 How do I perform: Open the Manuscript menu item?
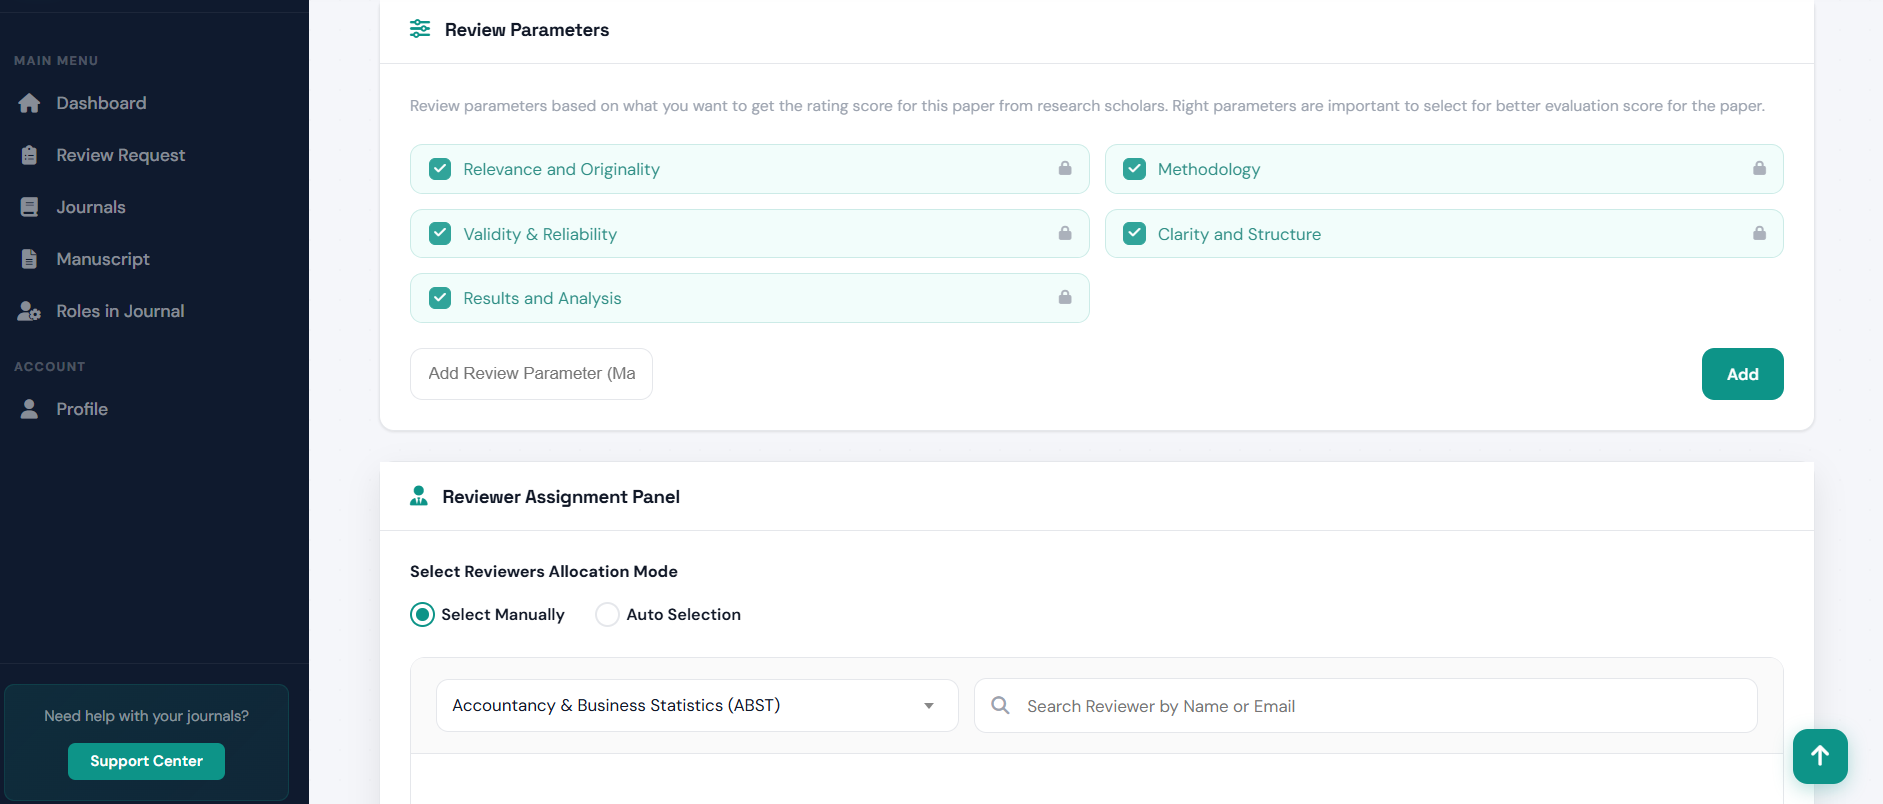103,259
